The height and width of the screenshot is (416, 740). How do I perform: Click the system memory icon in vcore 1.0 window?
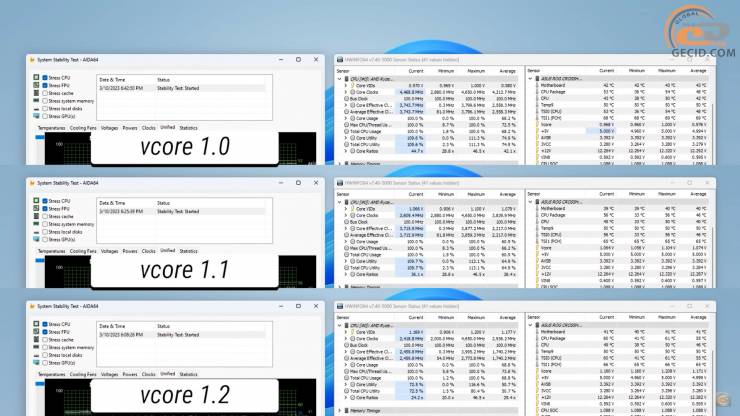click(36, 101)
